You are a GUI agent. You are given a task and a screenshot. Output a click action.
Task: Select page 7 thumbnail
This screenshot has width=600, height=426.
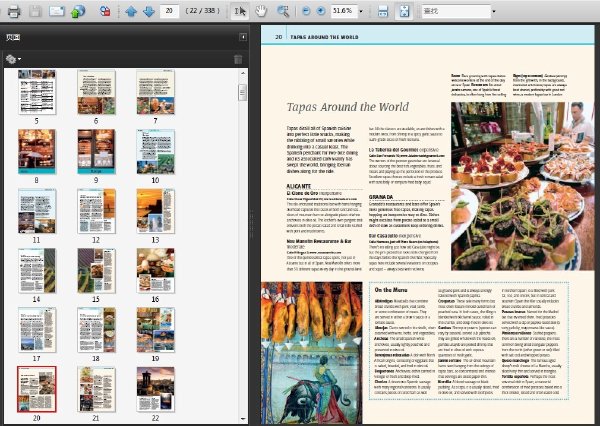point(155,92)
